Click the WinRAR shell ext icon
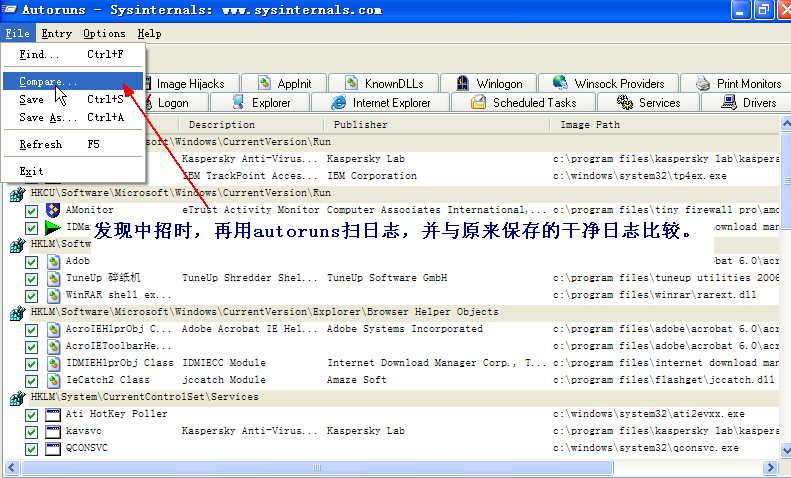 click(x=53, y=295)
